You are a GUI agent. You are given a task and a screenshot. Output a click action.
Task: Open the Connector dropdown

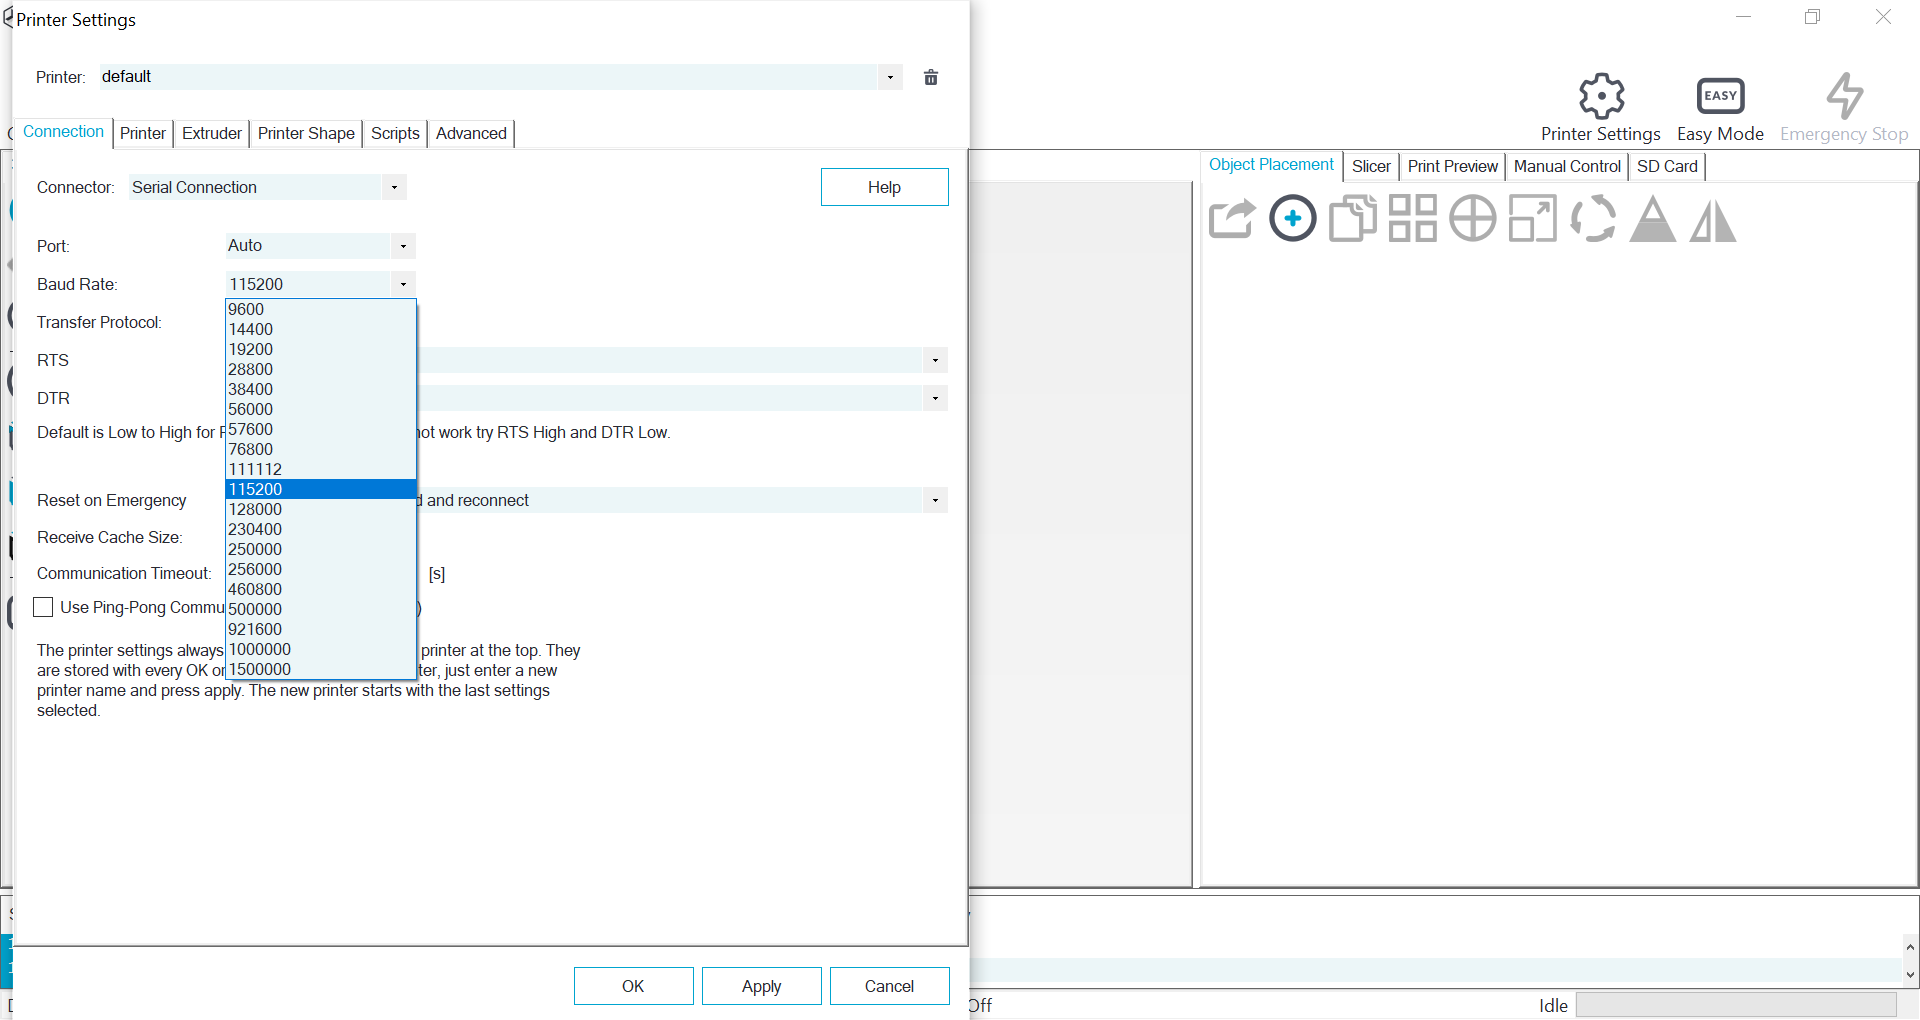click(394, 187)
